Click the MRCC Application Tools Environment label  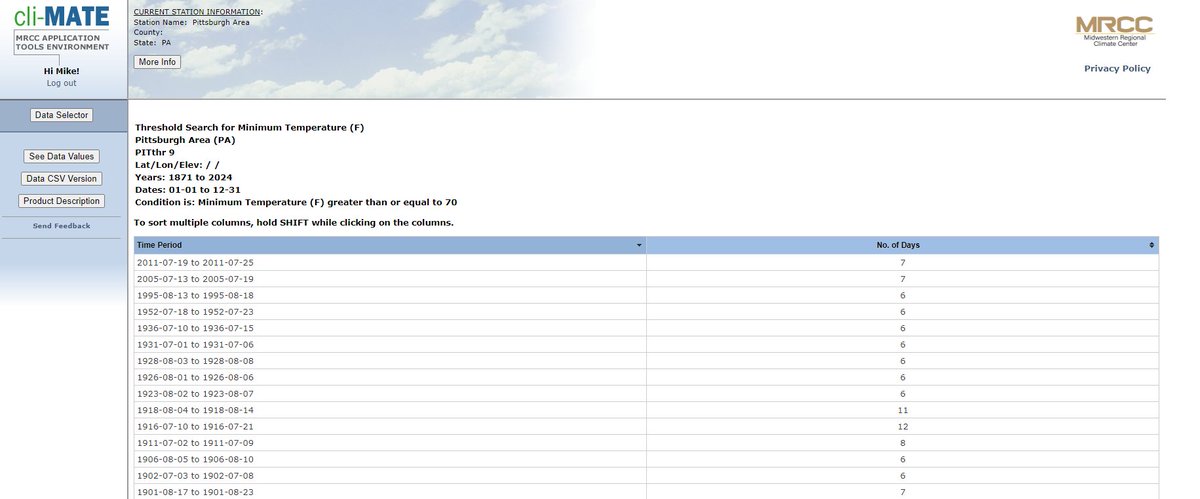point(60,42)
